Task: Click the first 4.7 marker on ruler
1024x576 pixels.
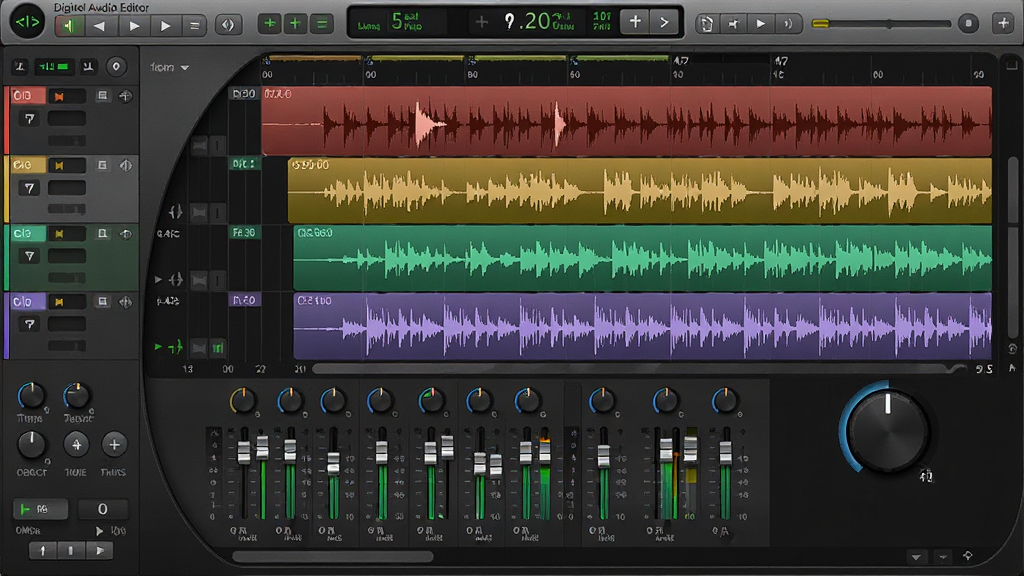Action: pos(681,61)
